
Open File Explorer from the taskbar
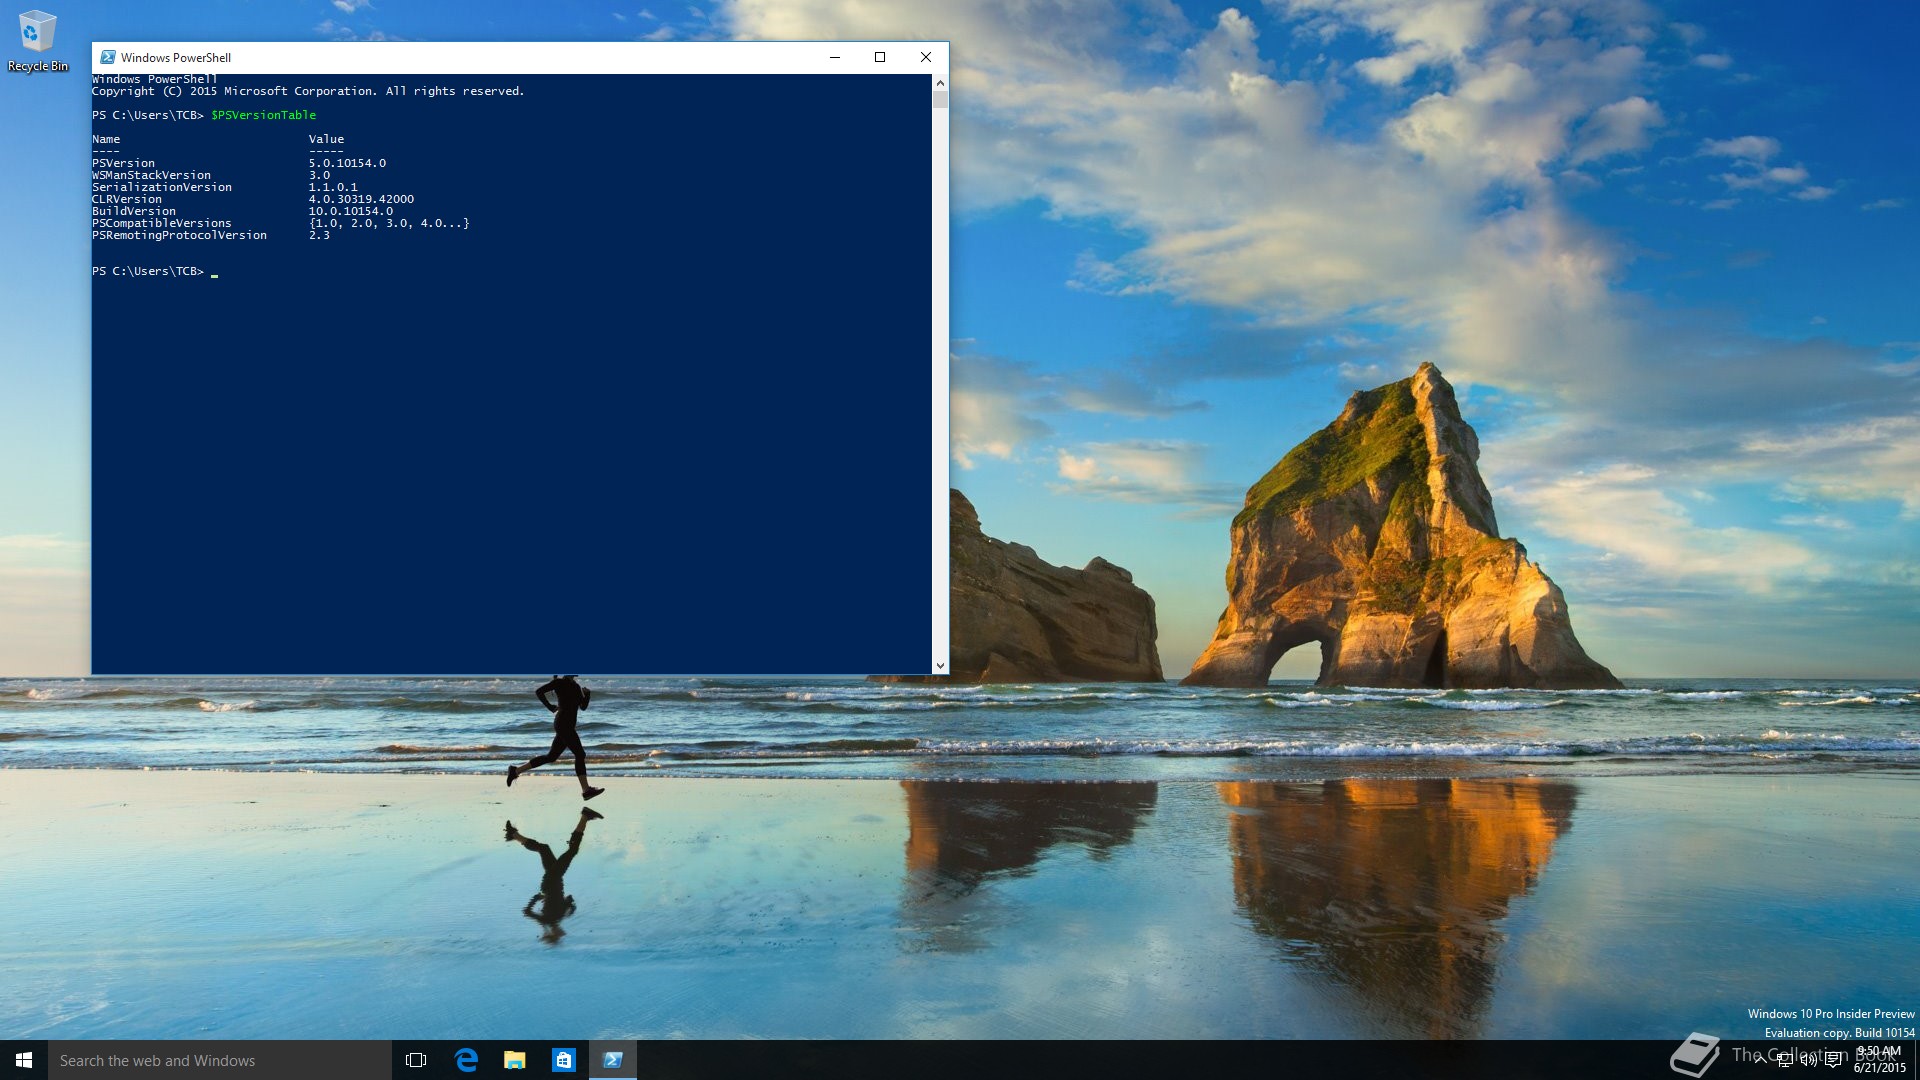[515, 1060]
